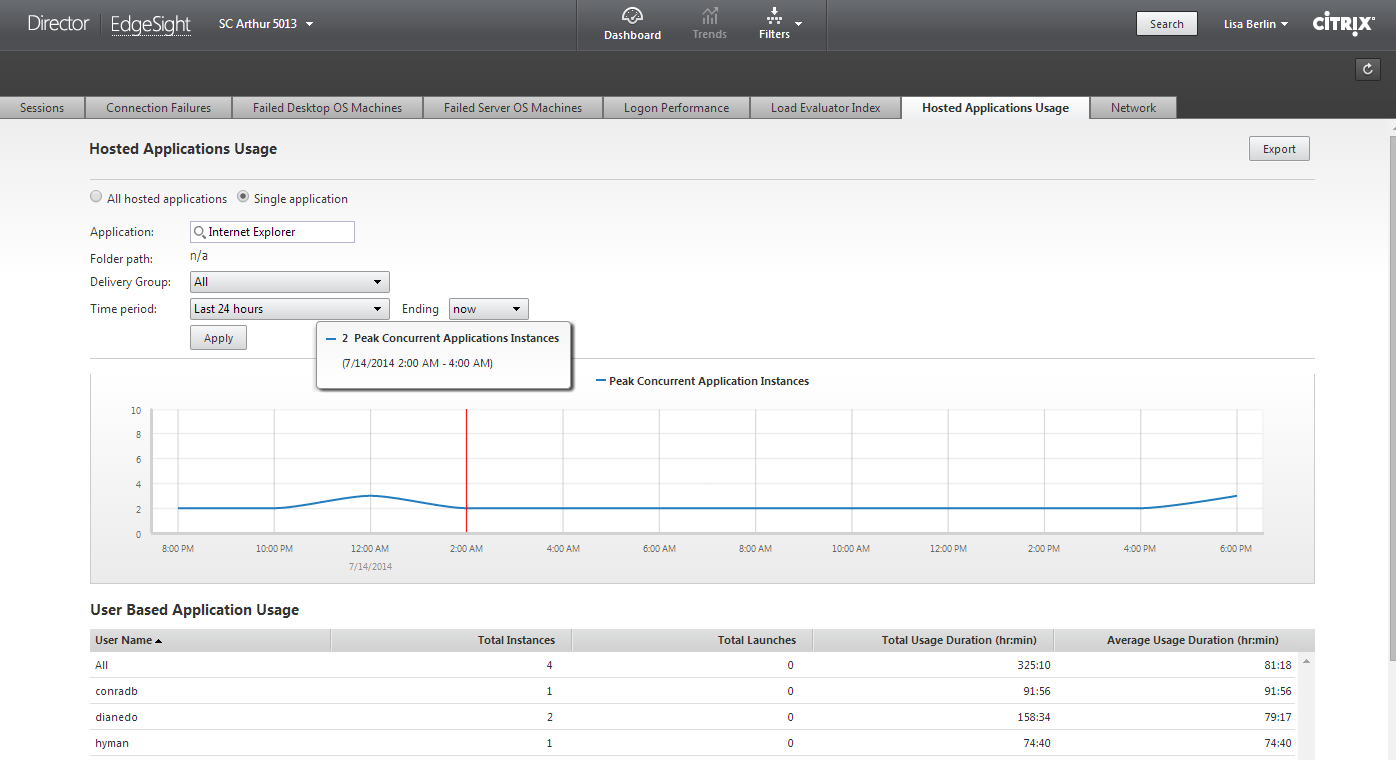
Task: Switch to the Logon Performance tab
Action: click(x=676, y=108)
